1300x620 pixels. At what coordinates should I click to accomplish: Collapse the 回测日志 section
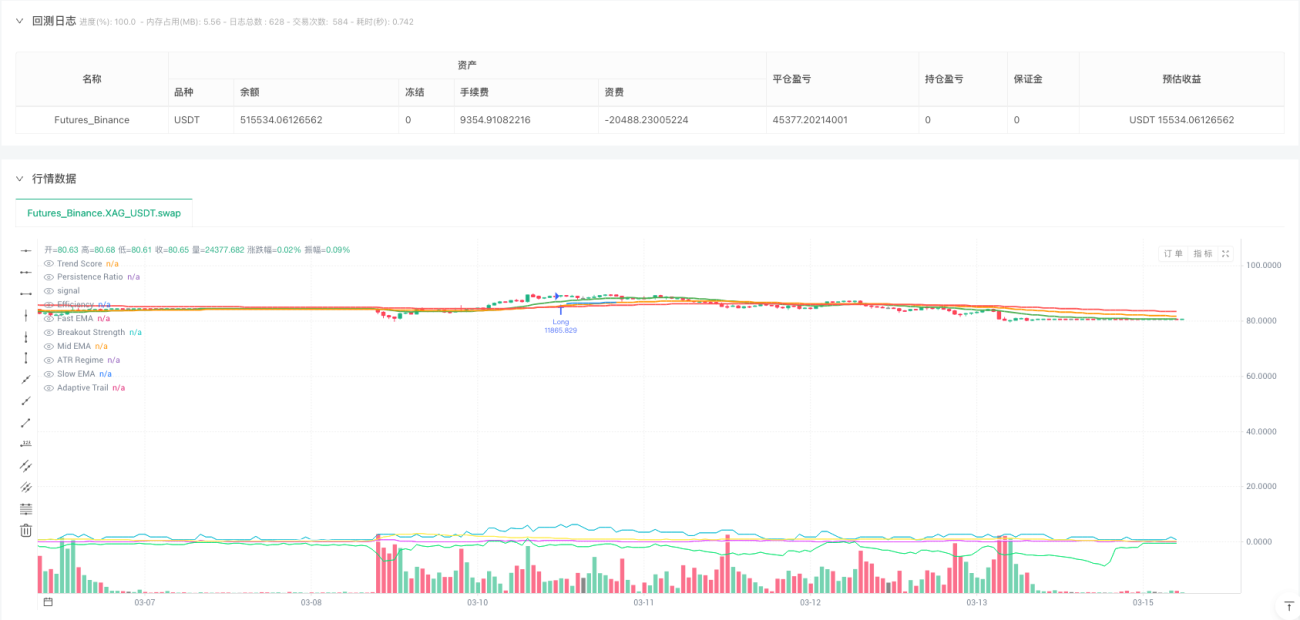(18, 21)
